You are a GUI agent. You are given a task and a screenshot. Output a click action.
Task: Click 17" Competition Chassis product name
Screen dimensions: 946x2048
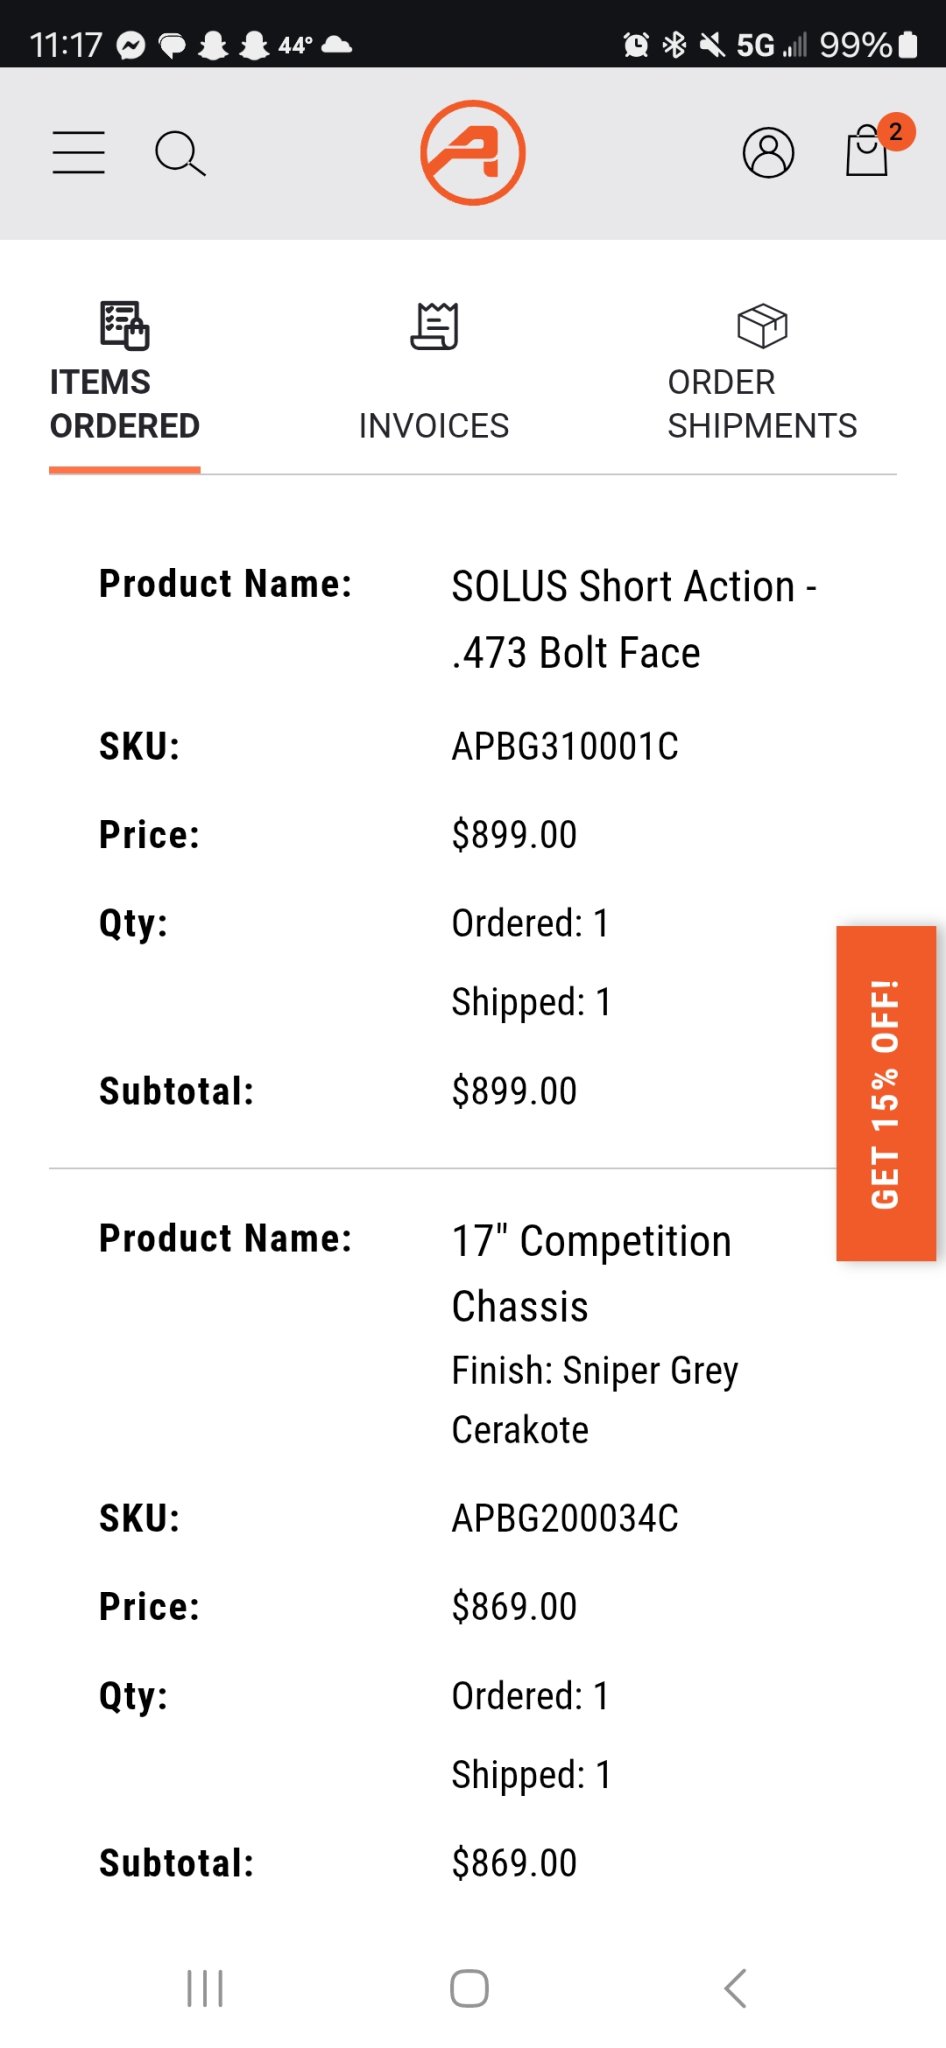(x=591, y=1273)
